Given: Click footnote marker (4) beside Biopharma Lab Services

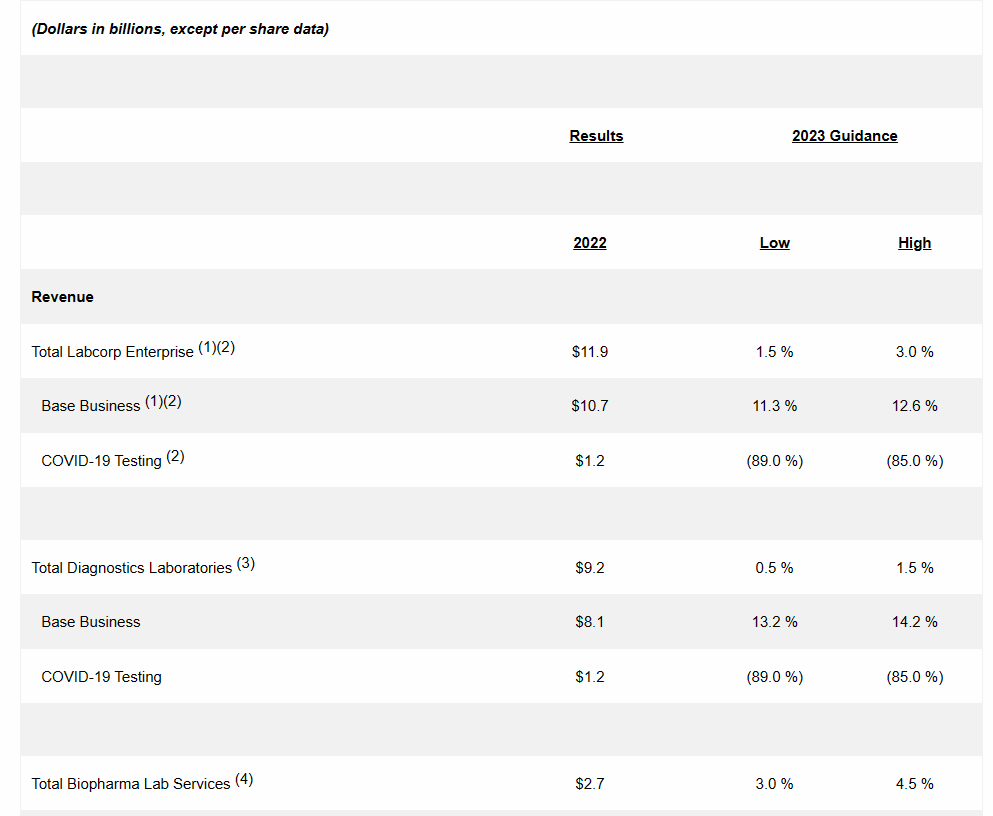Looking at the screenshot, I should pyautogui.click(x=244, y=780).
